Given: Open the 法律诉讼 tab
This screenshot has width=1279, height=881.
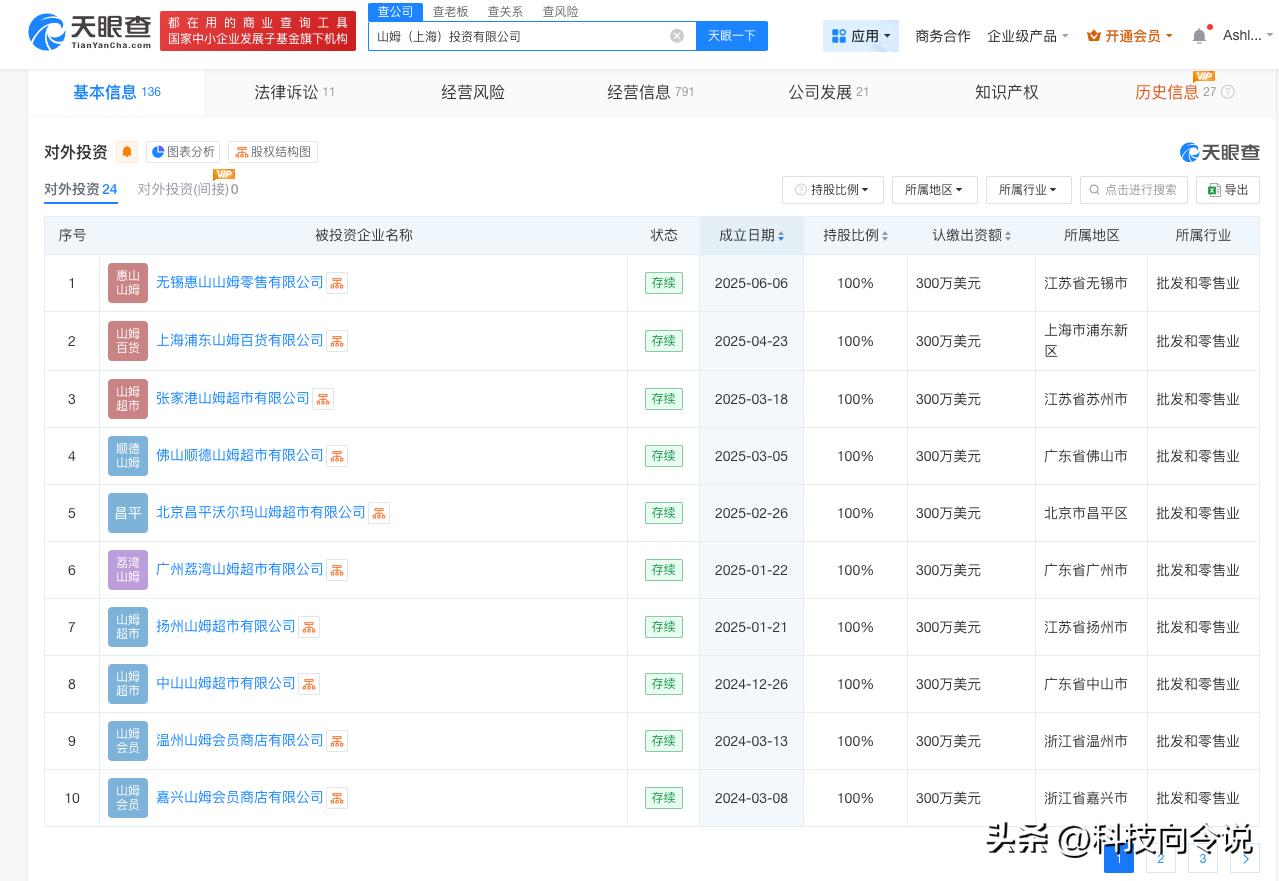Looking at the screenshot, I should [x=294, y=92].
